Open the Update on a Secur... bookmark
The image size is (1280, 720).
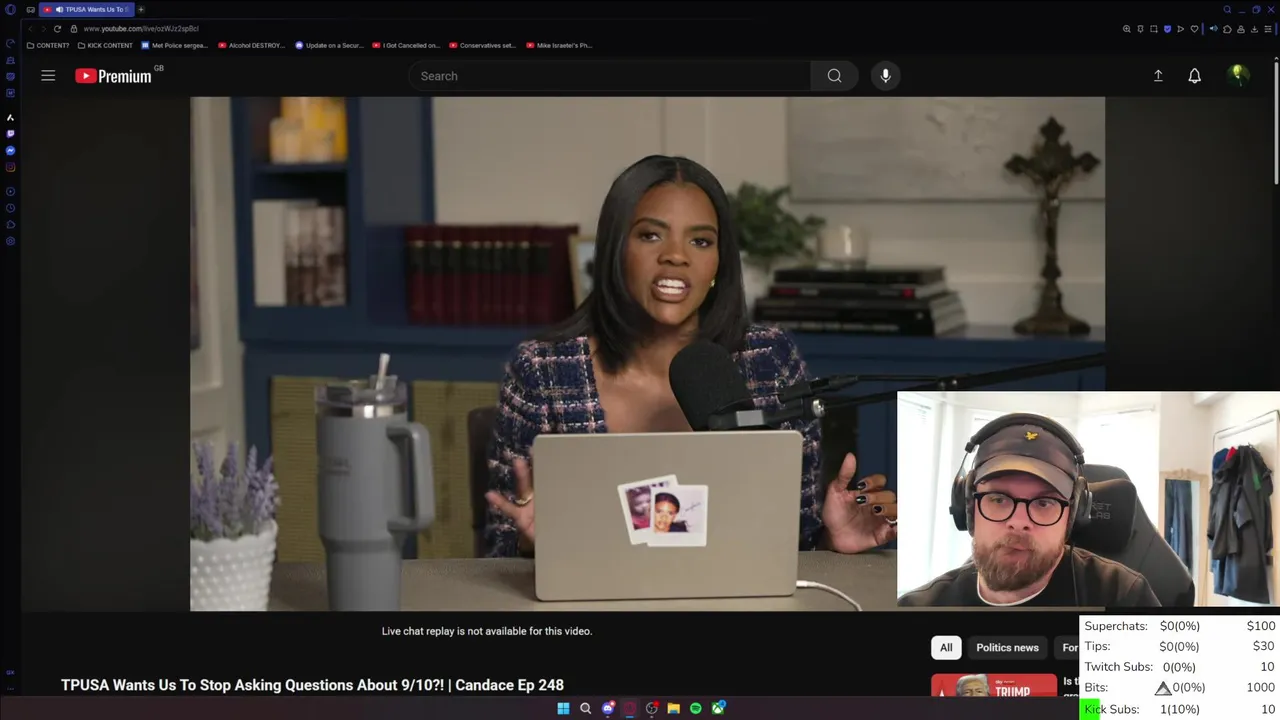click(329, 45)
